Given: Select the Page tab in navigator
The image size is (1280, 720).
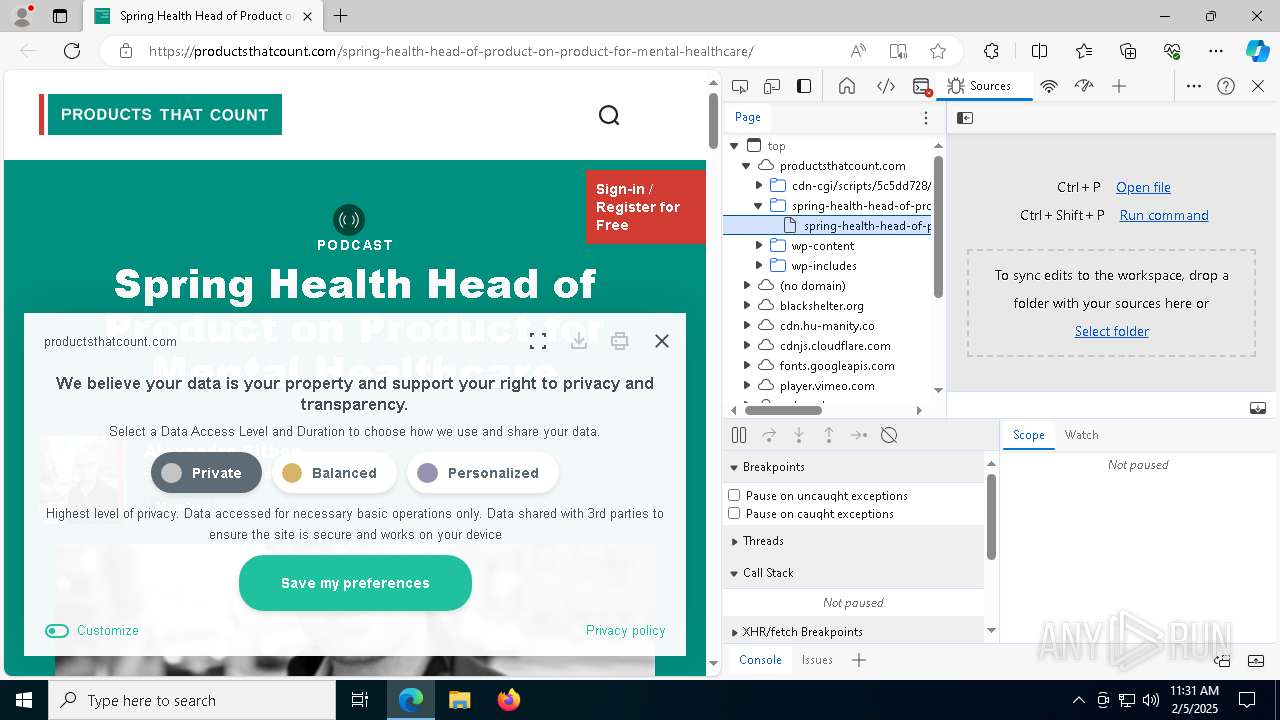Looking at the screenshot, I should [x=748, y=117].
